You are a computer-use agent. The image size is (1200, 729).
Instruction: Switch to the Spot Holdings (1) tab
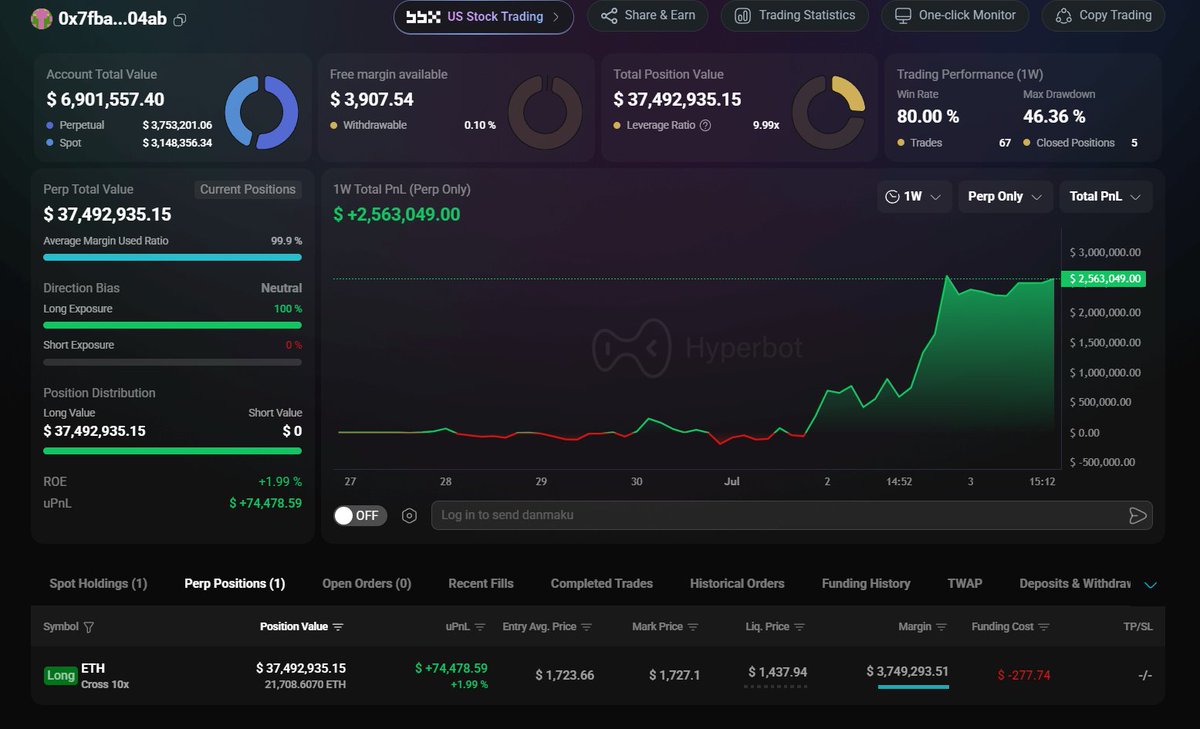tap(98, 583)
